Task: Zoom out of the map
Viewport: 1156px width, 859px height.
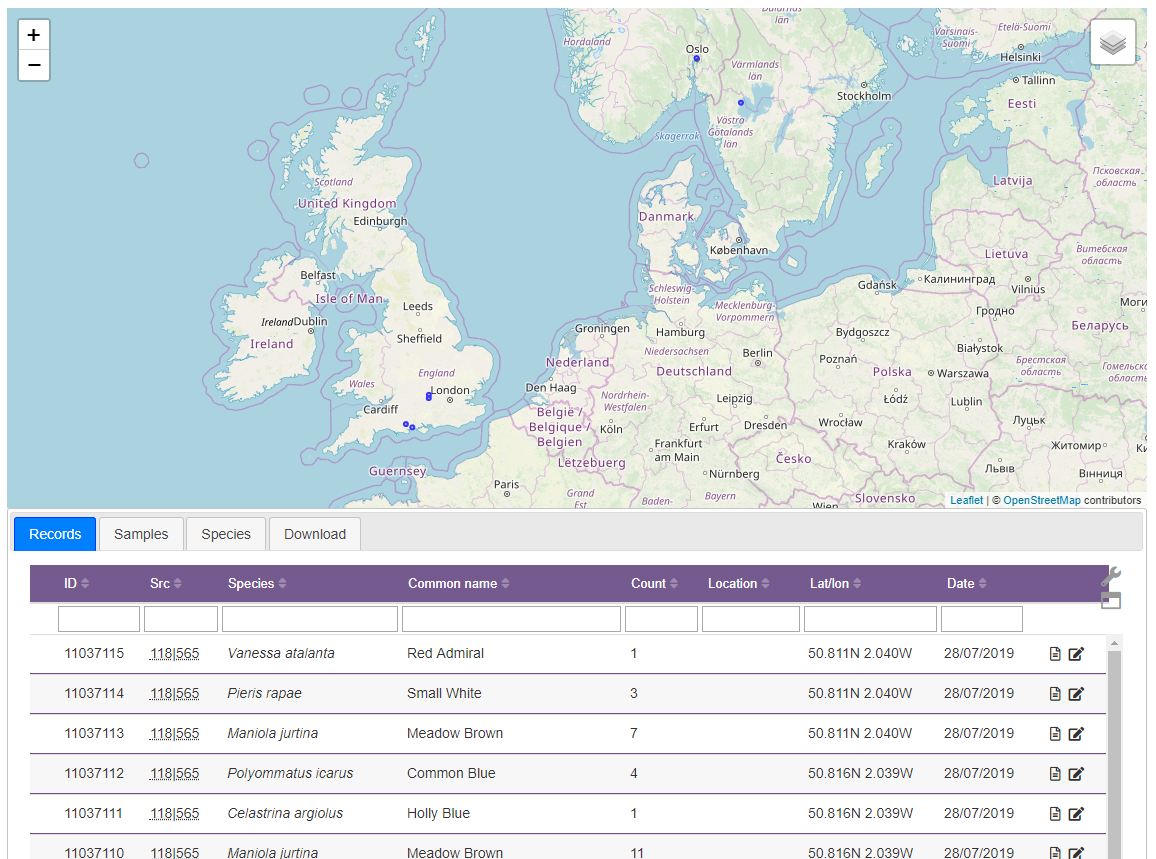Action: [x=34, y=65]
